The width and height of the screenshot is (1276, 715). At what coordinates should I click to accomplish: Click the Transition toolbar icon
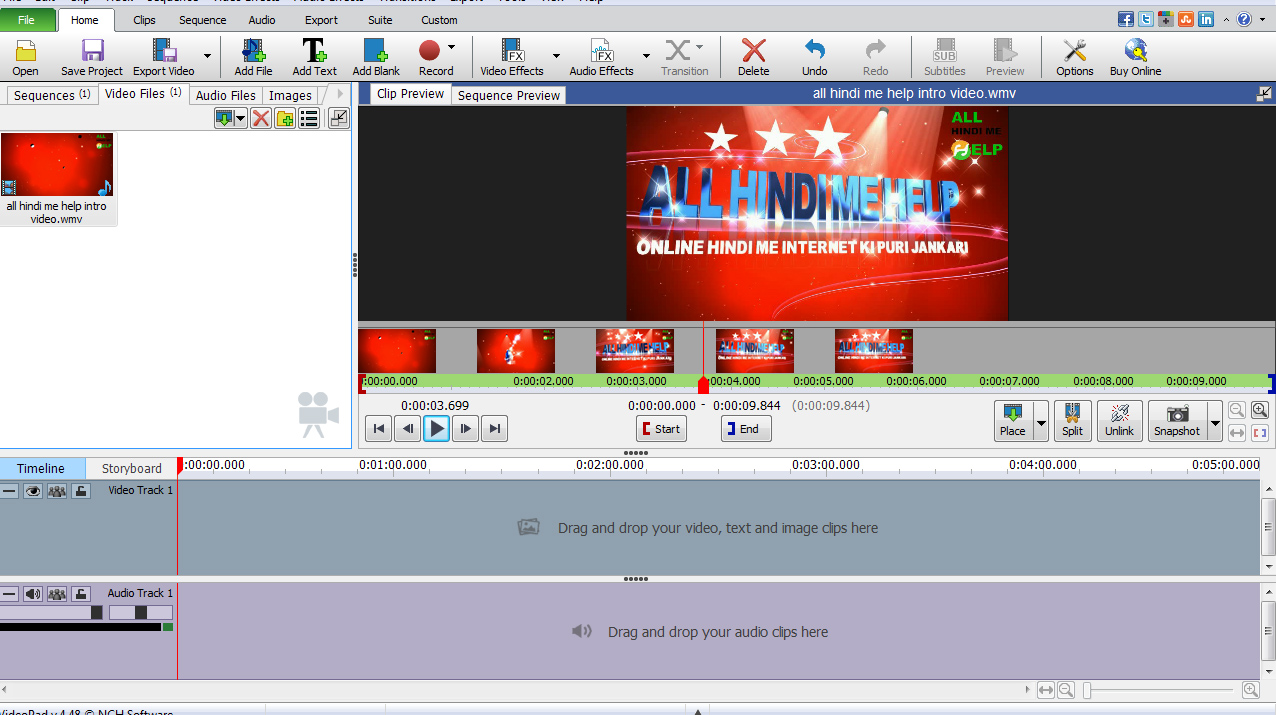click(679, 50)
